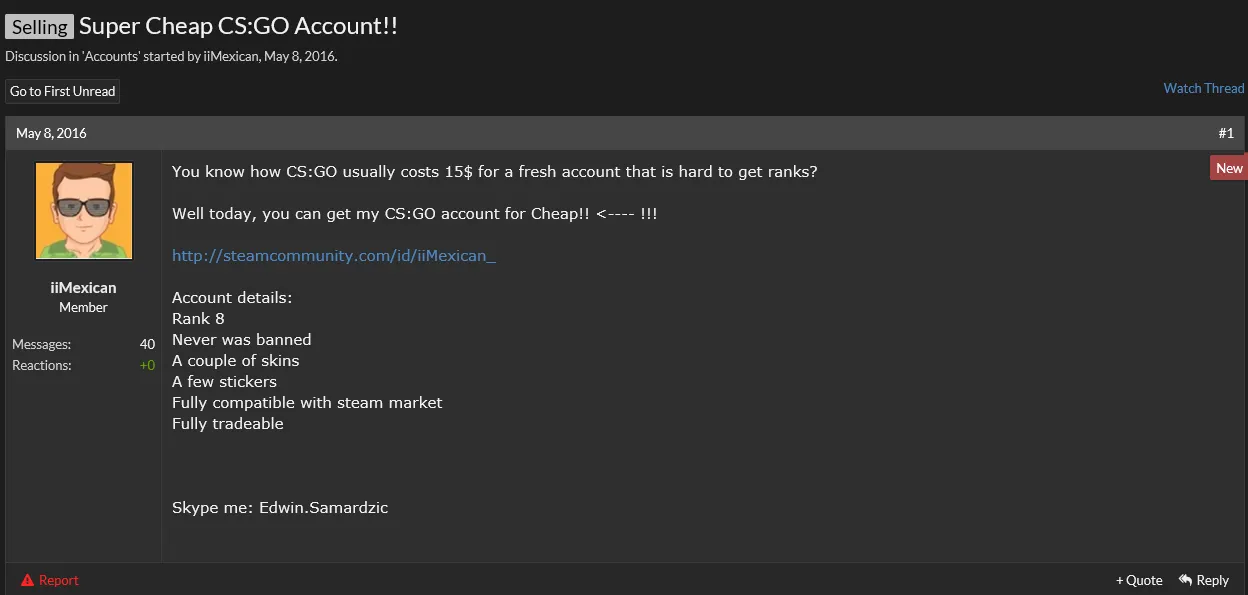Click the Reactions label in user info
Image resolution: width=1248 pixels, height=595 pixels.
(42, 365)
